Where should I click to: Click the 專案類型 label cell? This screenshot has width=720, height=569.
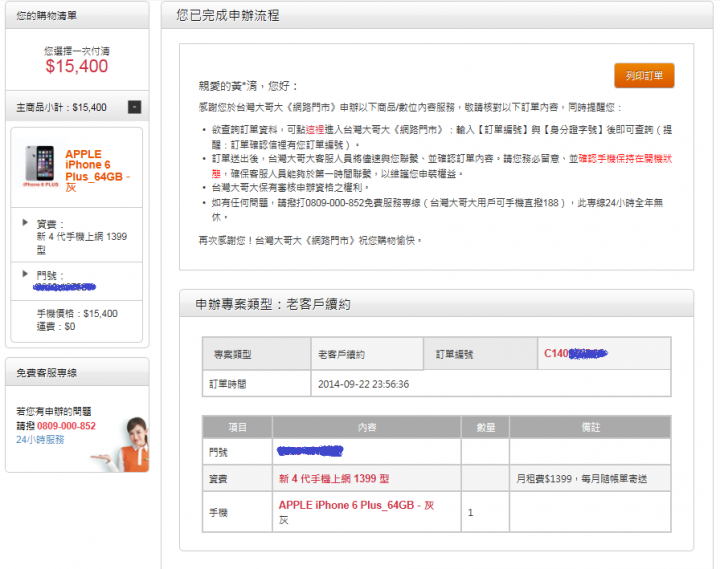(x=256, y=354)
